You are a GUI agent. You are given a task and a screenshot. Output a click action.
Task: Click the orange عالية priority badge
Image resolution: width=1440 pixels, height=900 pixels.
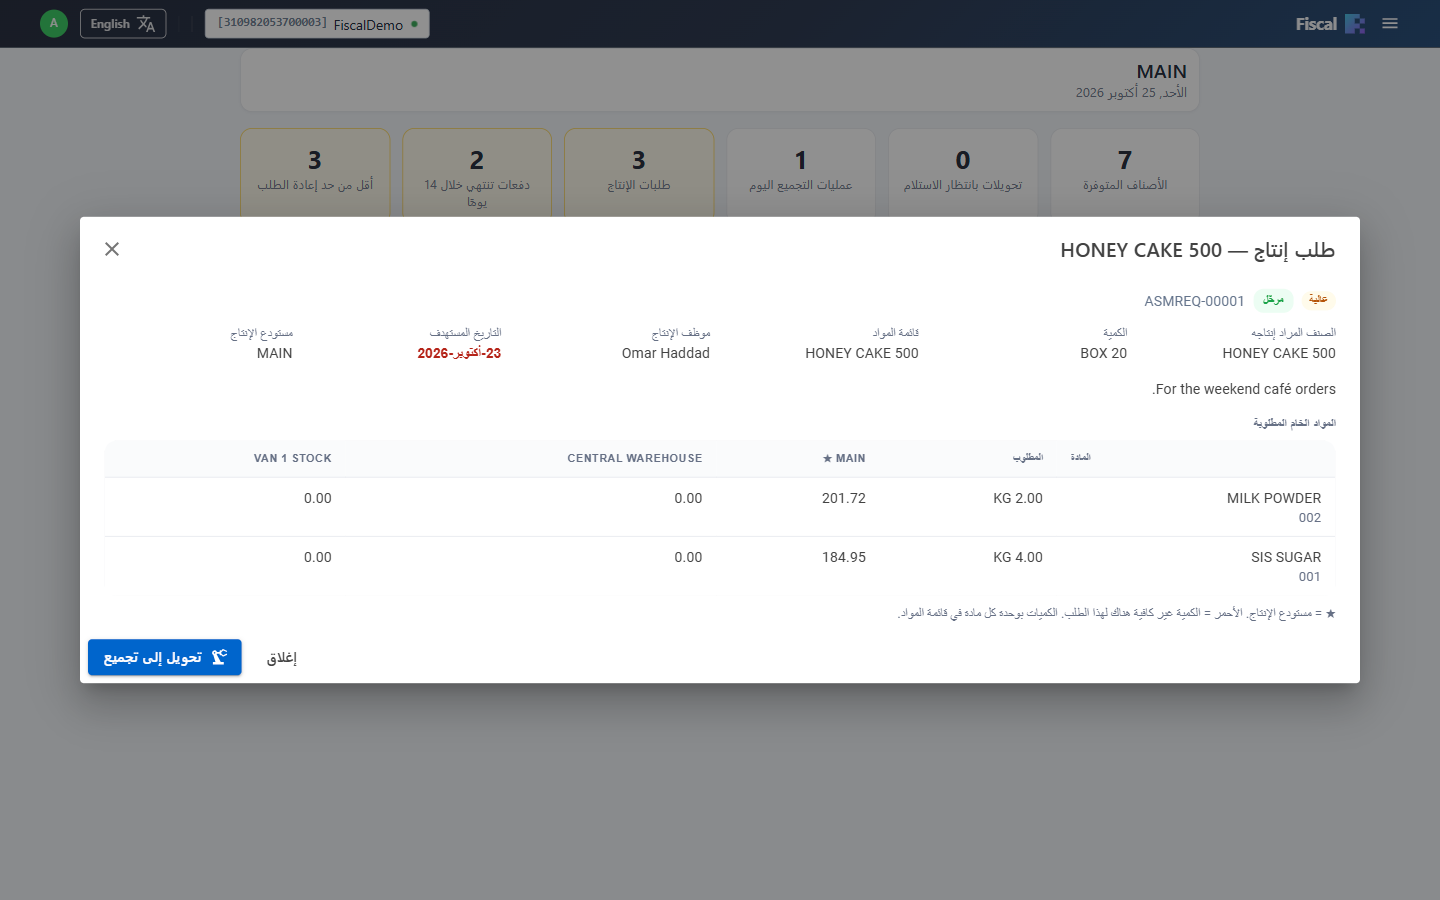pyautogui.click(x=1318, y=299)
